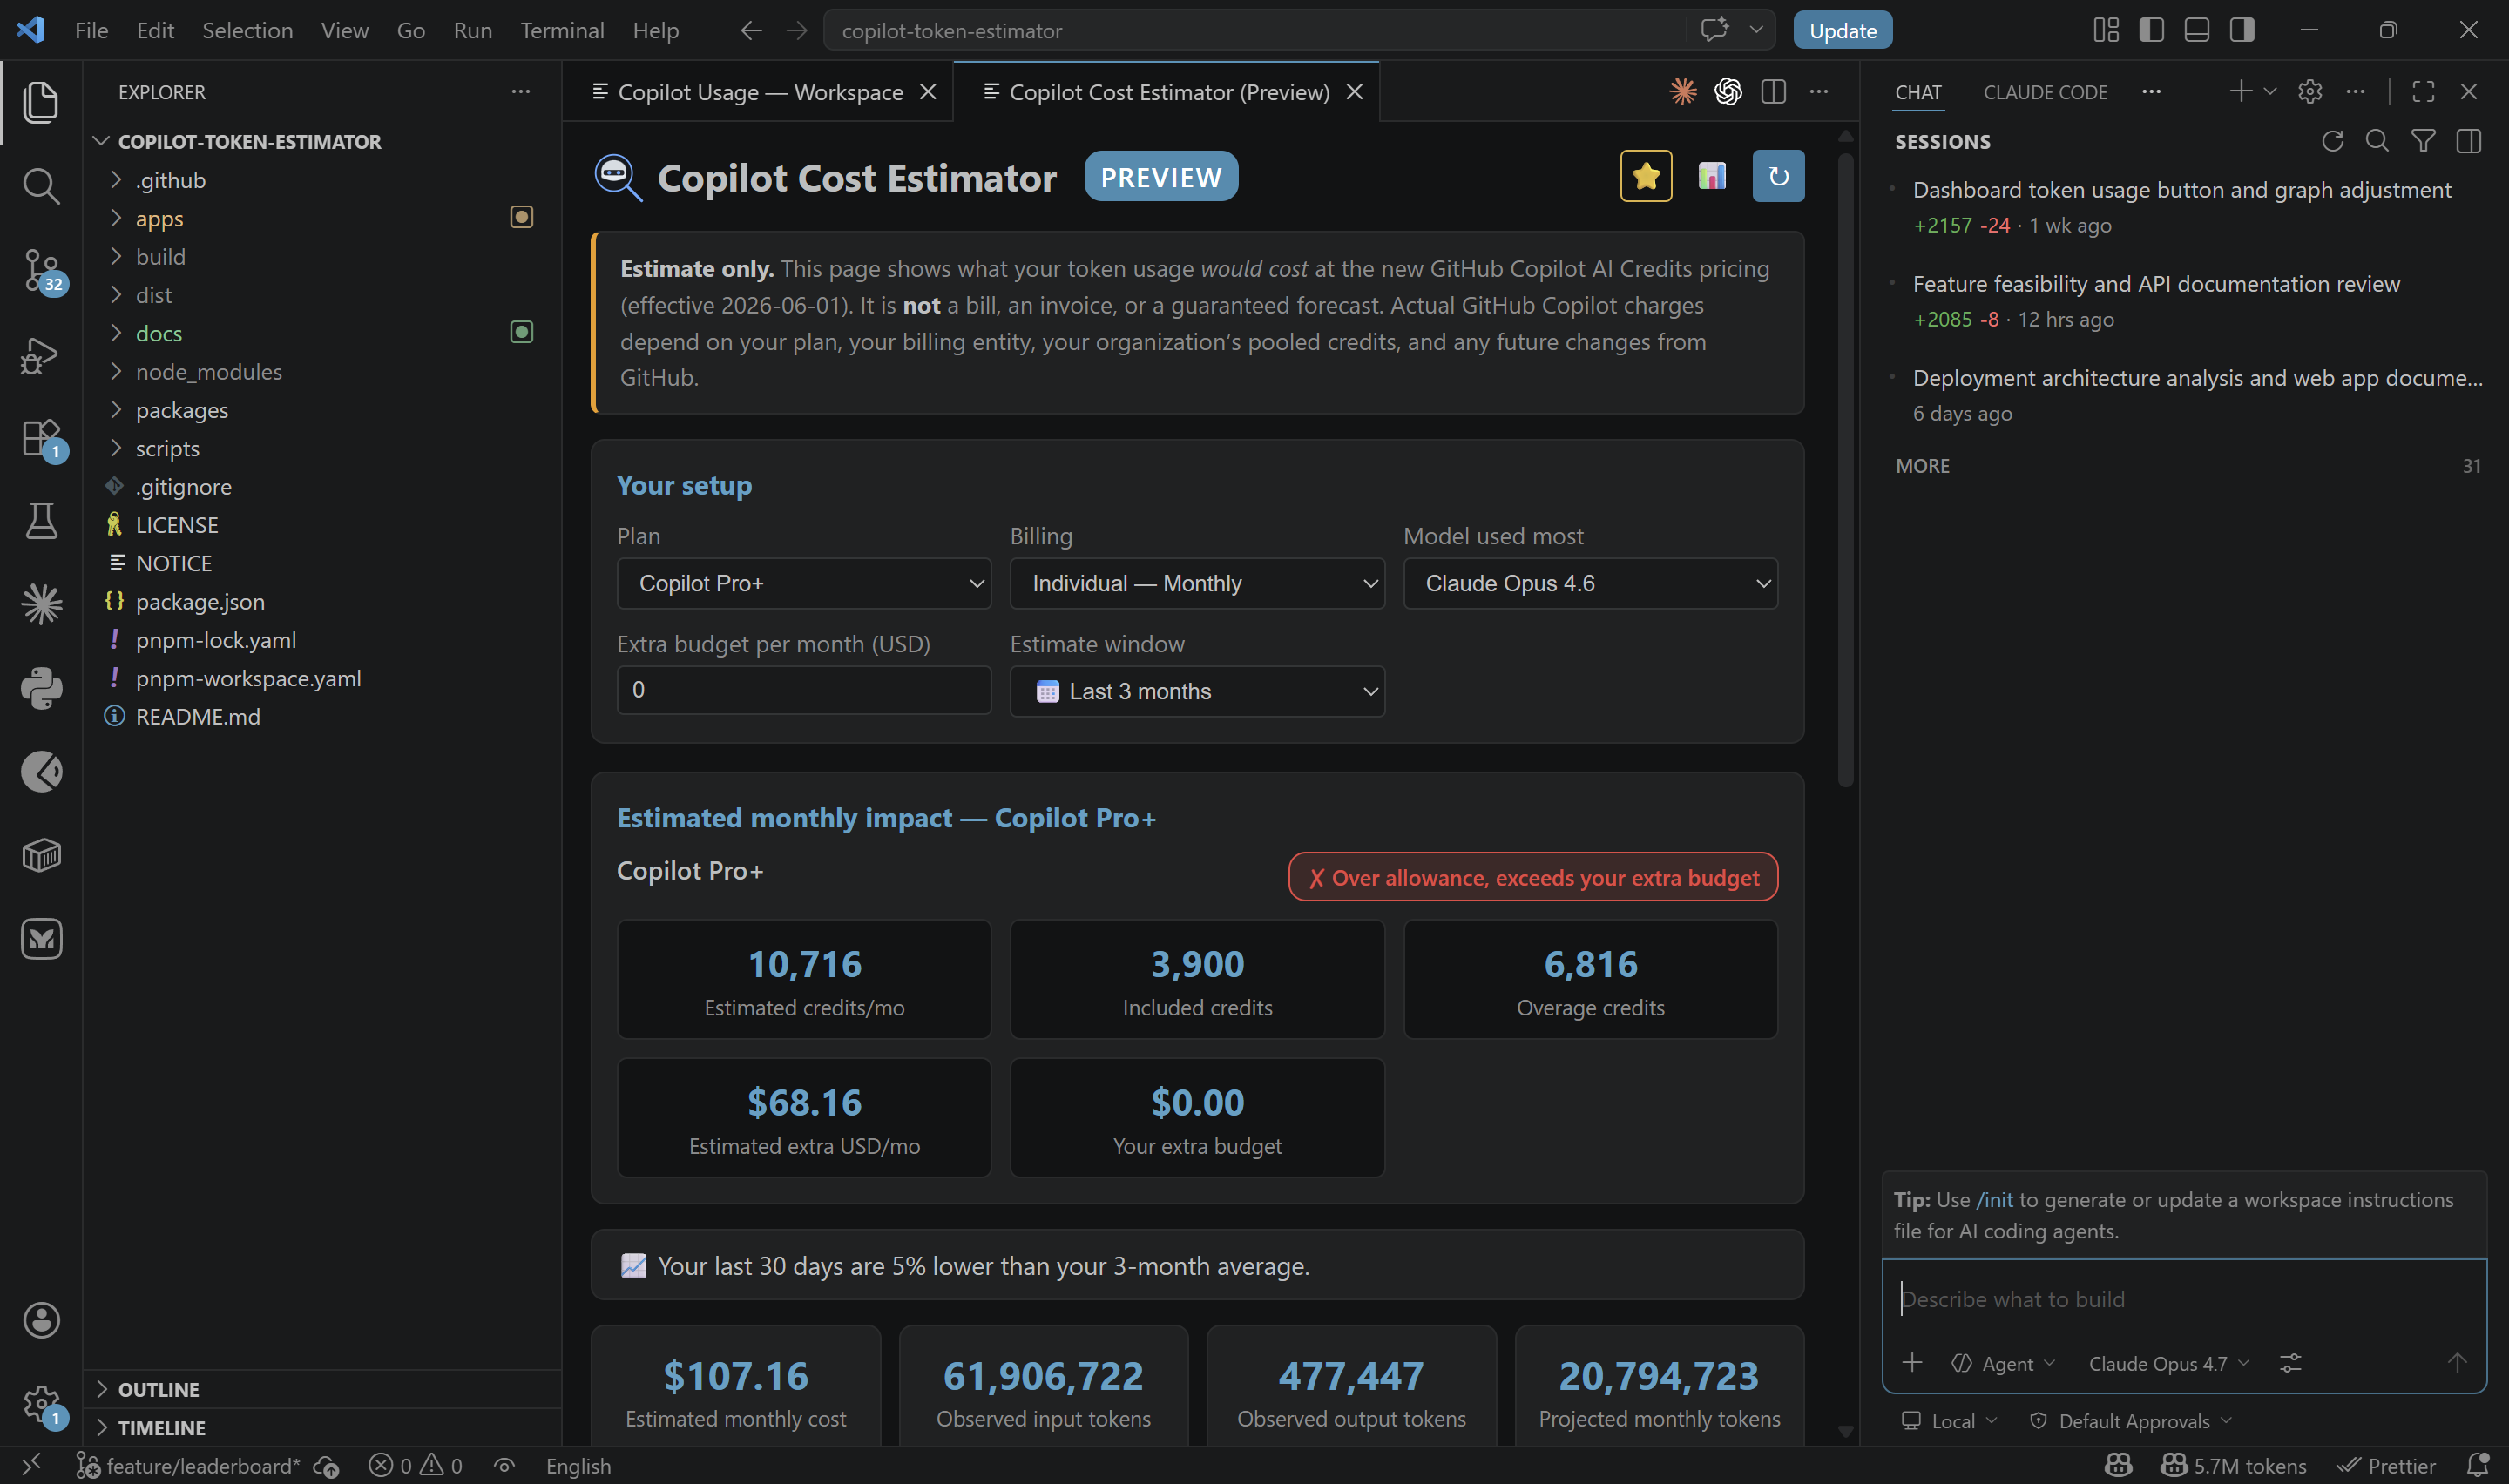Switch to the CLAUDE CODE tab
This screenshot has width=2509, height=1484.
[x=2045, y=91]
